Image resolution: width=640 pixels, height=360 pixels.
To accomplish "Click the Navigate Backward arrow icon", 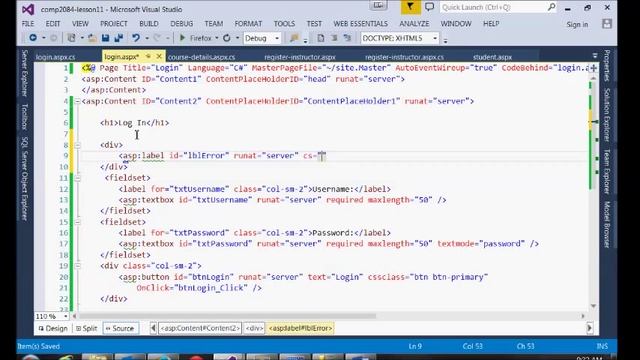I will point(33,38).
